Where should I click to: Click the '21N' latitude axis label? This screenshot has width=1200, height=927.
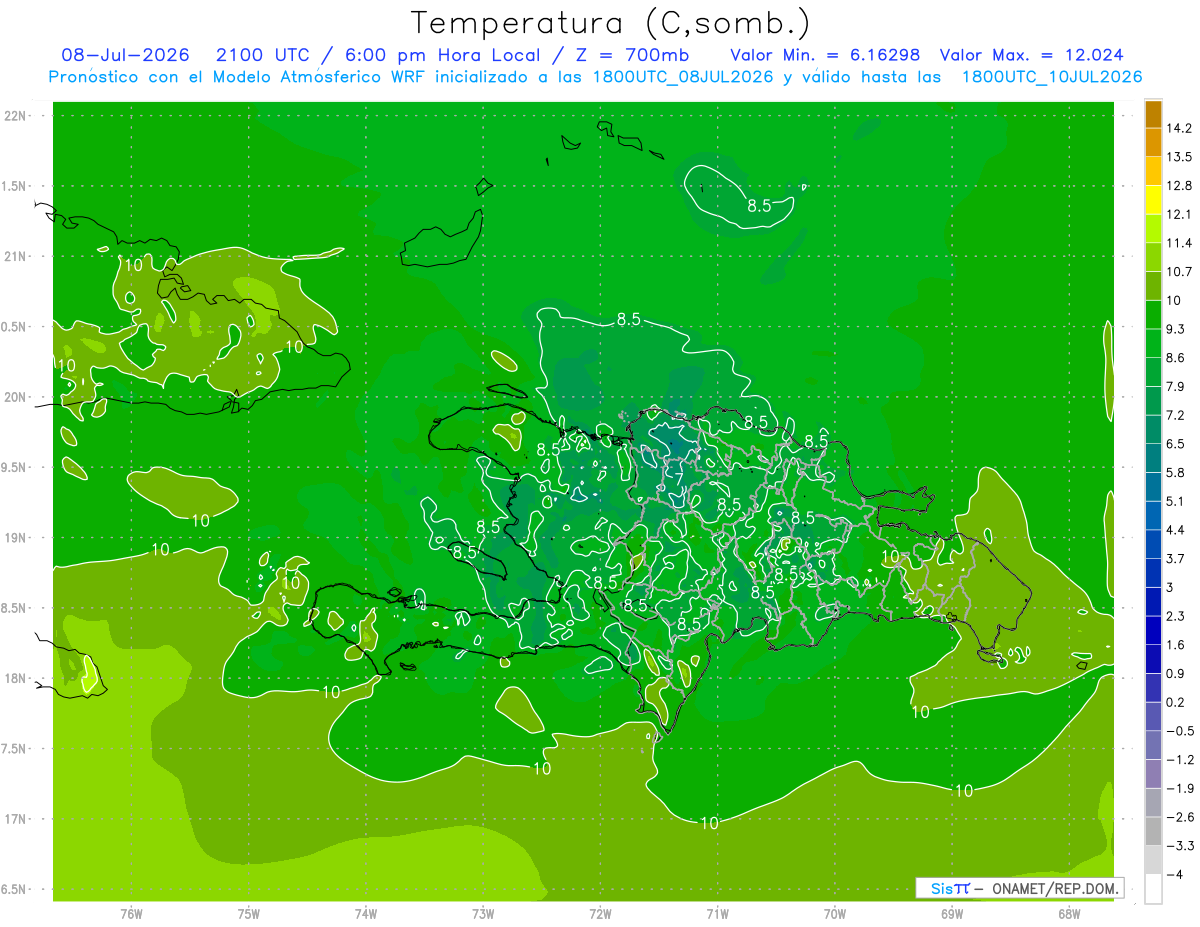tap(14, 256)
